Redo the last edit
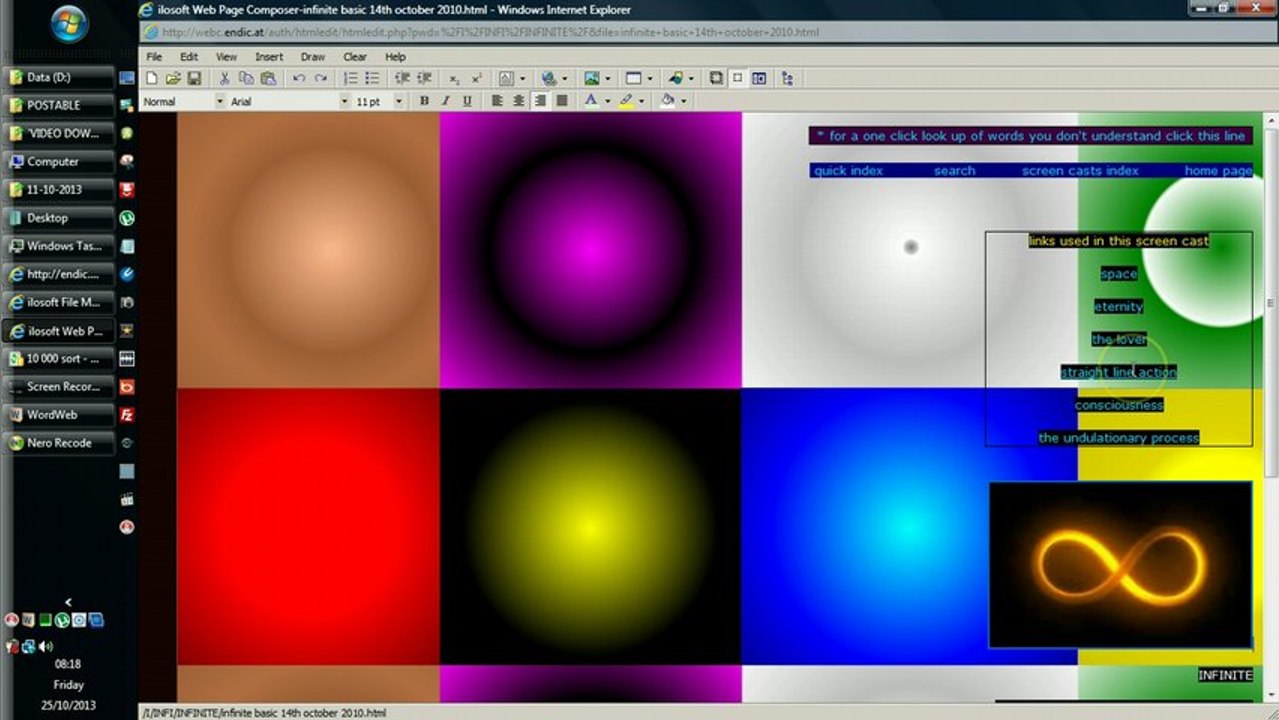1279x720 pixels. click(320, 78)
